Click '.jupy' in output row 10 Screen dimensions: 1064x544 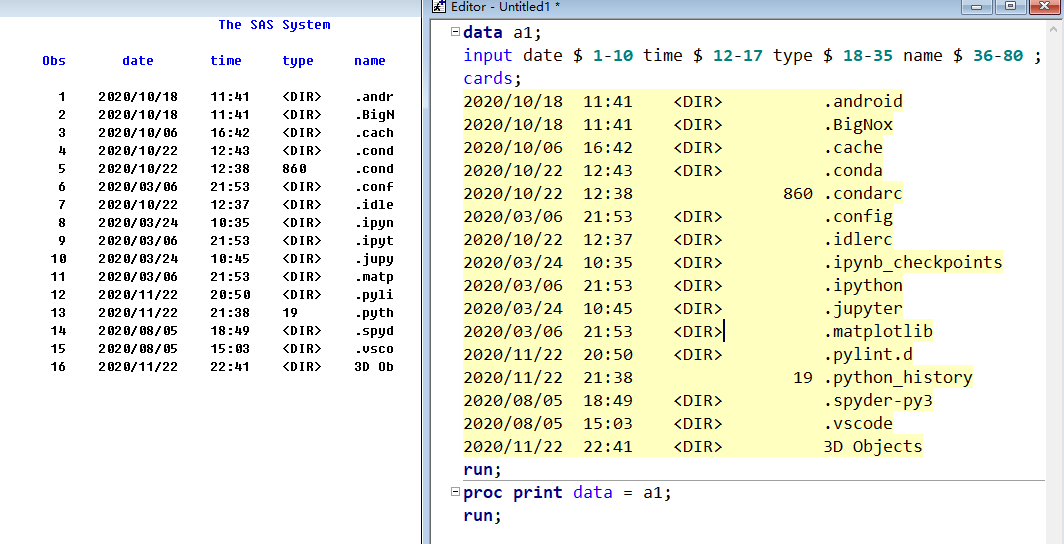click(374, 258)
